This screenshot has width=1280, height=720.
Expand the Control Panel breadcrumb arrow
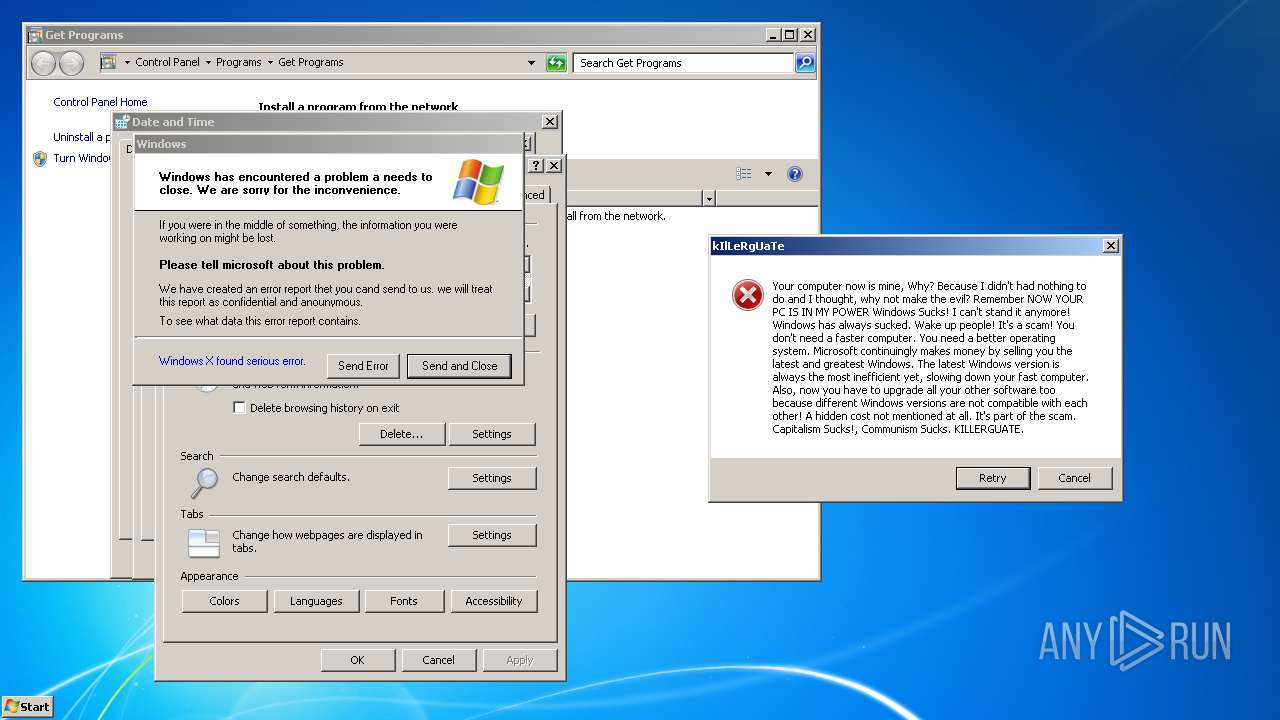[x=208, y=62]
